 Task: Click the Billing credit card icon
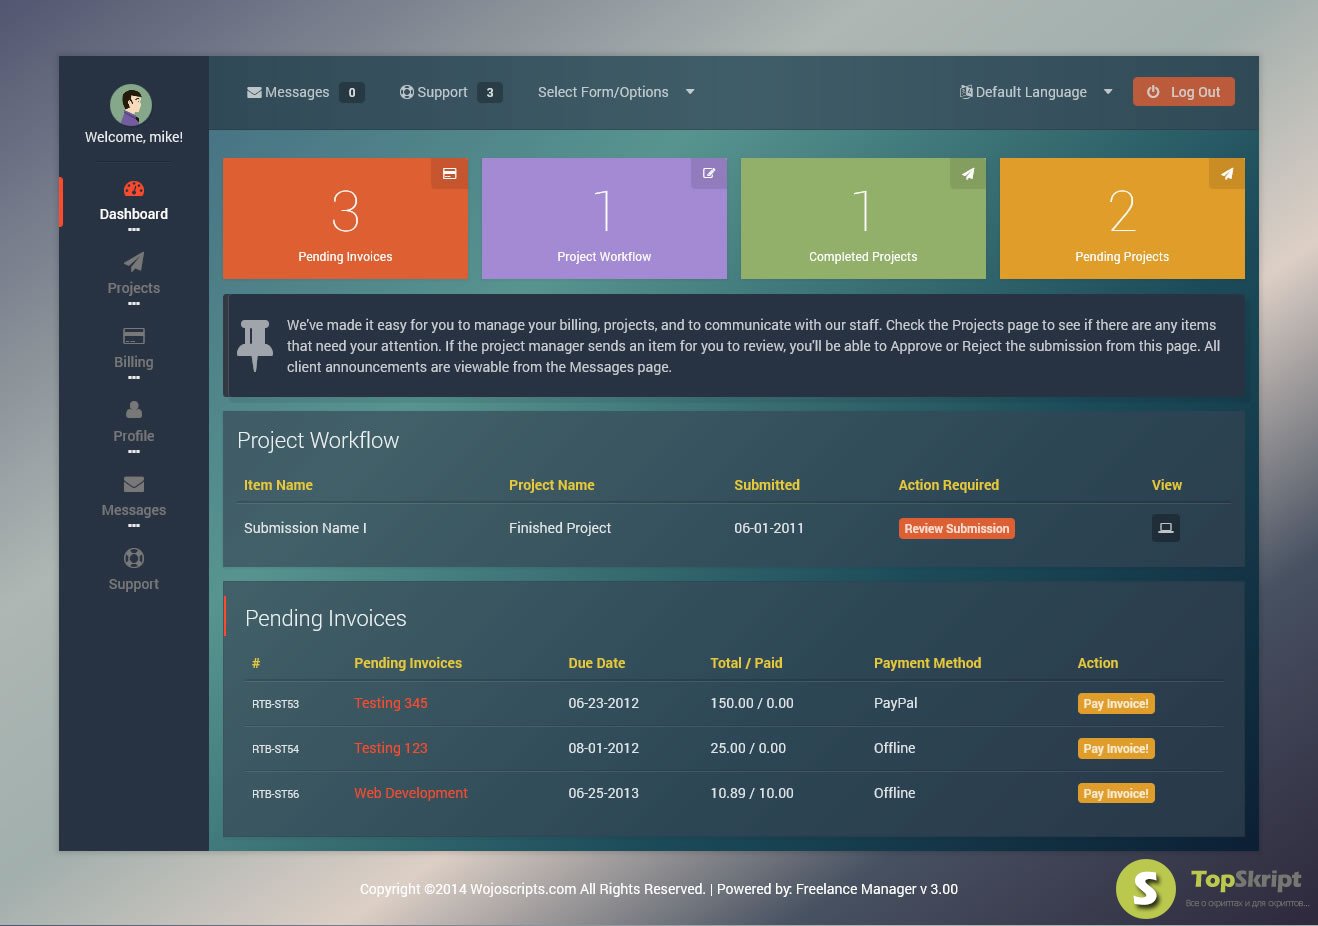[134, 336]
